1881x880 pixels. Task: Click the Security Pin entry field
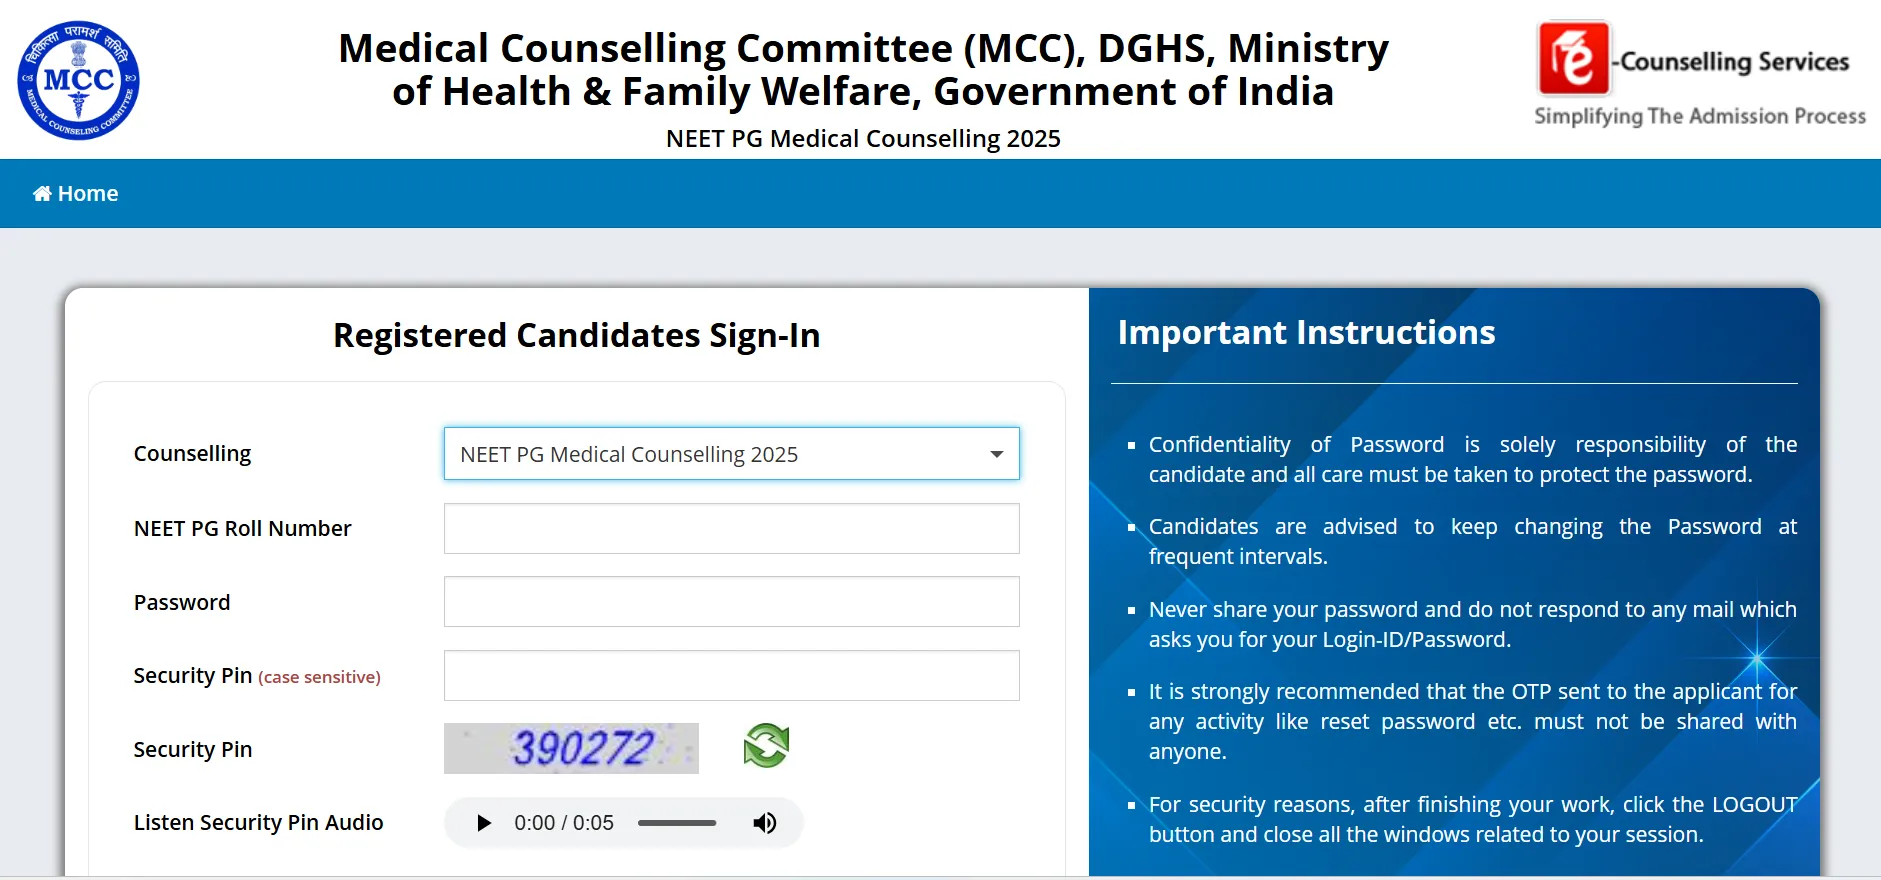(x=731, y=676)
